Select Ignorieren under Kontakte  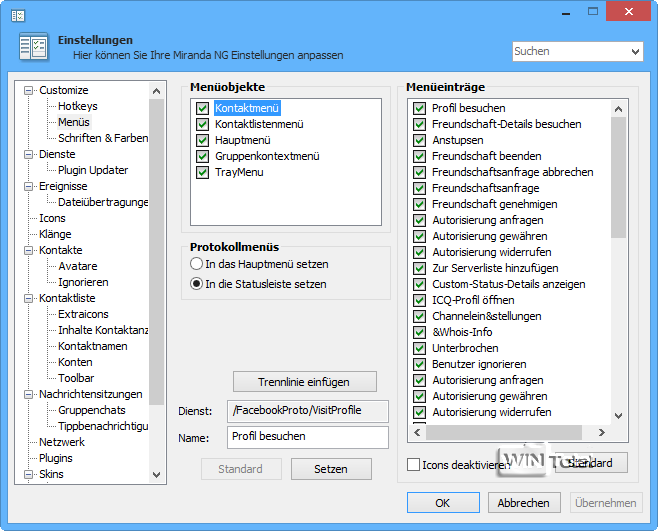point(83,282)
